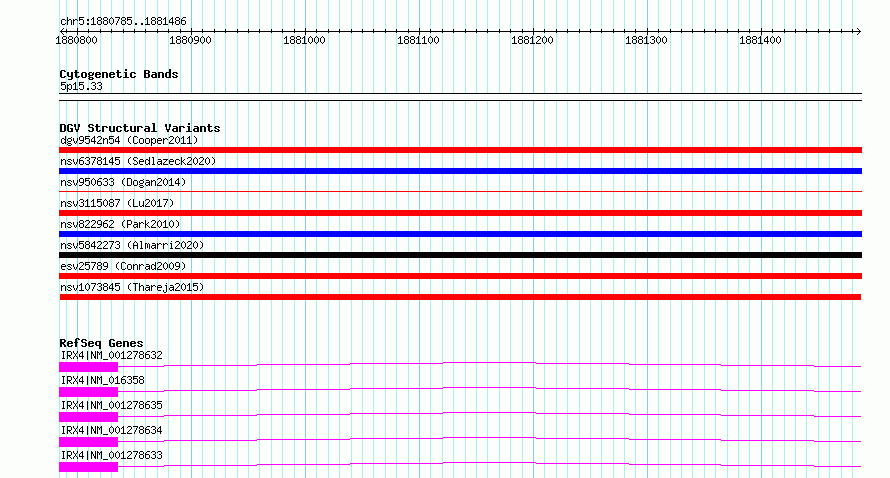Open variant nsv950633 (Dogan2014) label
The height and width of the screenshot is (478, 890).
coord(123,182)
